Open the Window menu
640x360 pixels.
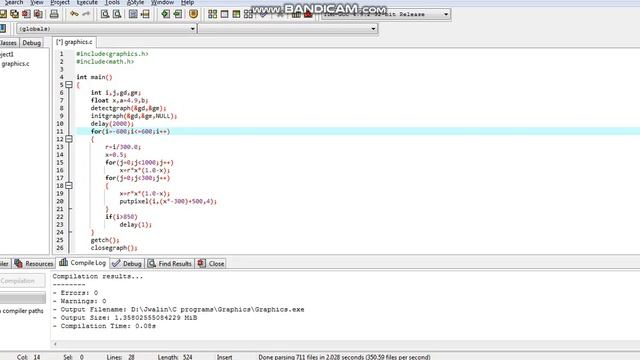tap(162, 2)
